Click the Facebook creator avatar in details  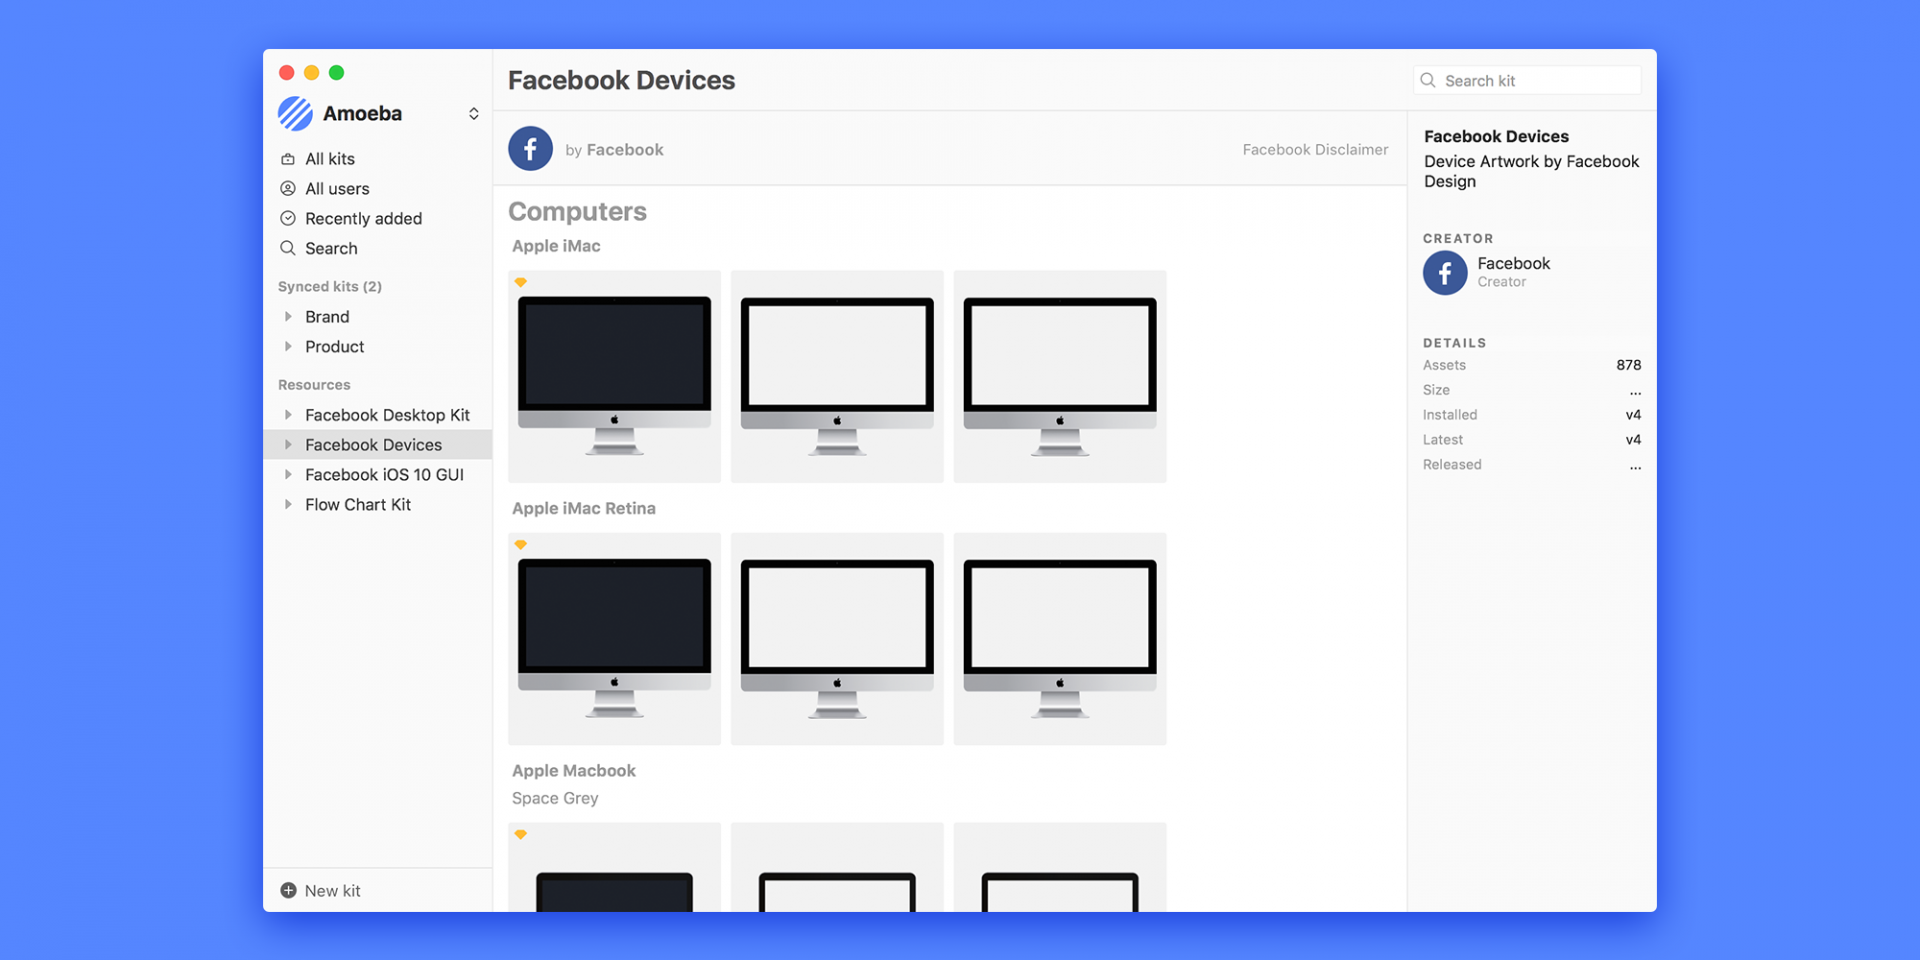coord(1445,272)
